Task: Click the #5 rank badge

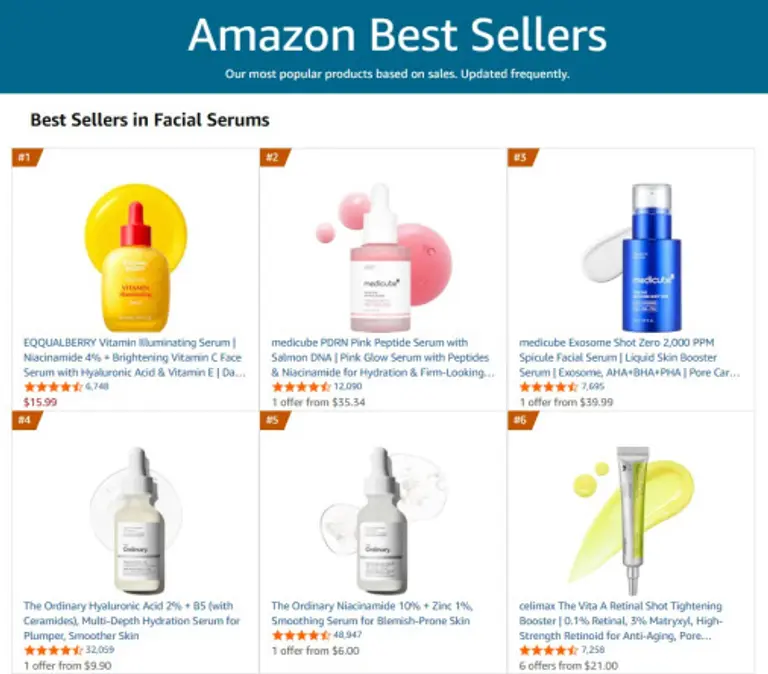Action: click(275, 420)
